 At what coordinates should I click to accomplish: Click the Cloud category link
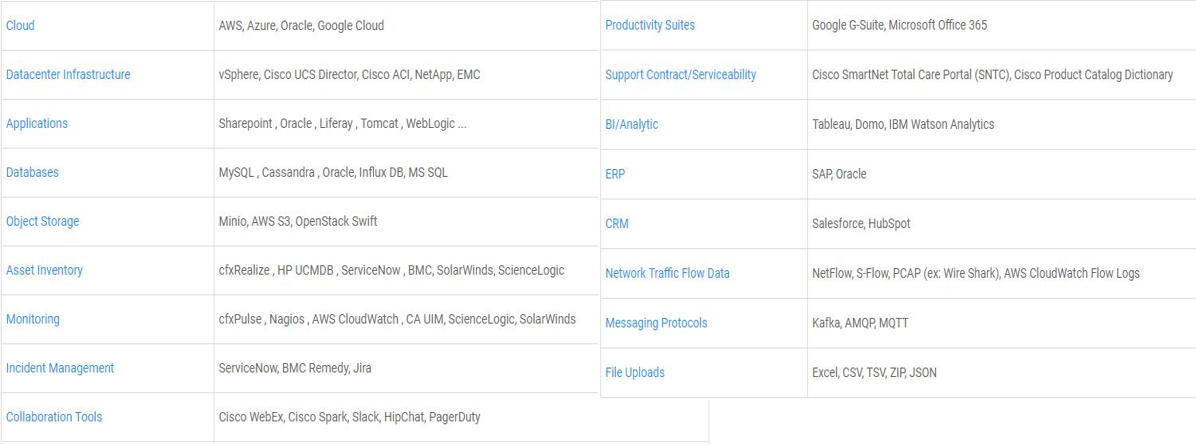click(x=20, y=25)
